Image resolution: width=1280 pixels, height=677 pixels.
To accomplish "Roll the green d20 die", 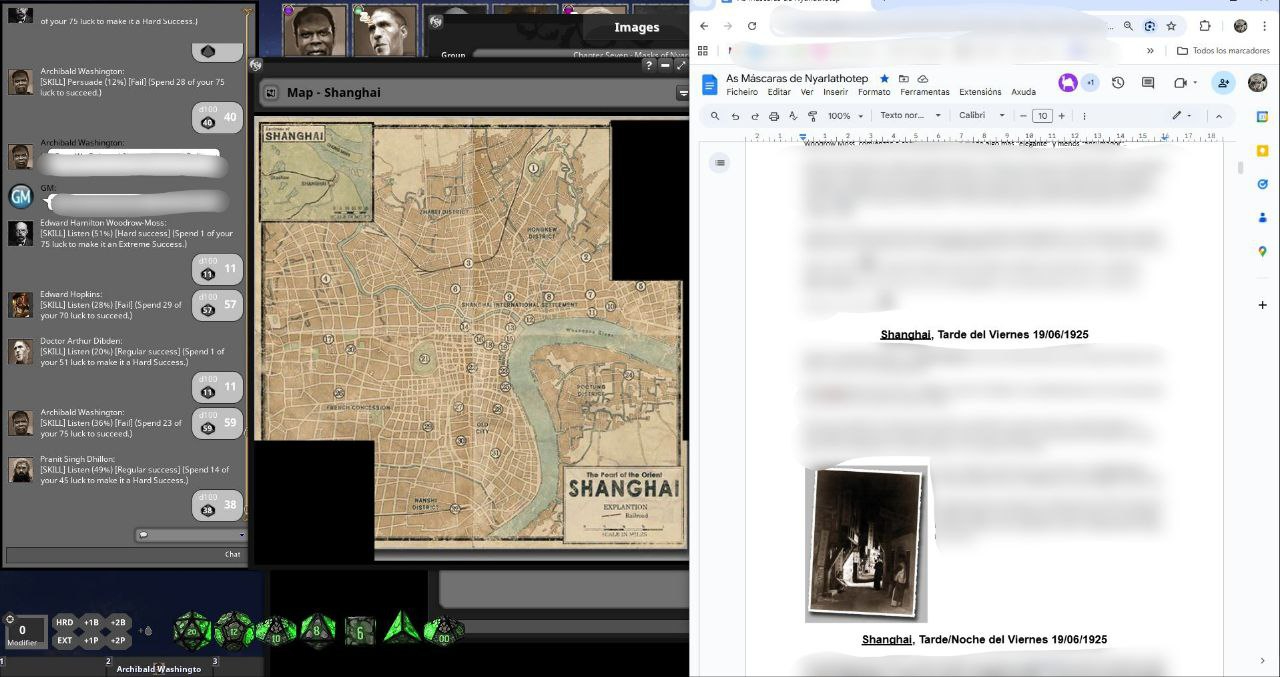I will (x=192, y=630).
